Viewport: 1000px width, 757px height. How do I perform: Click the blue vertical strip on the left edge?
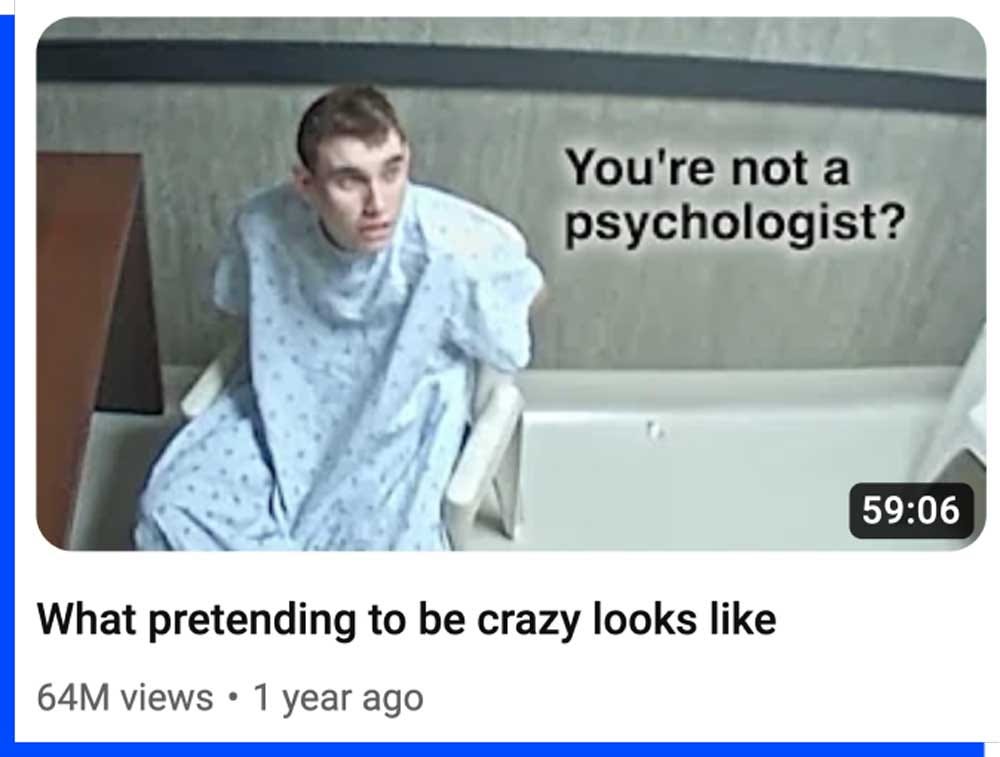[7, 383]
